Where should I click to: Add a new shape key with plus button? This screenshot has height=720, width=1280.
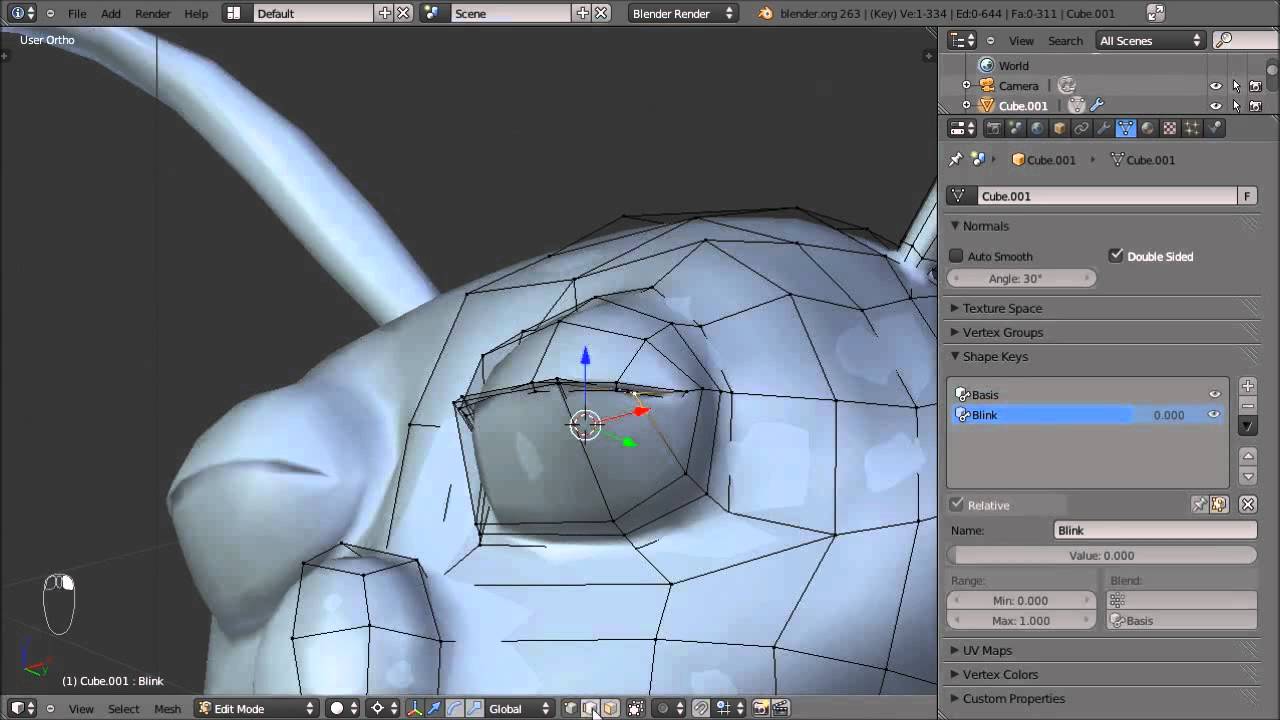(1247, 386)
